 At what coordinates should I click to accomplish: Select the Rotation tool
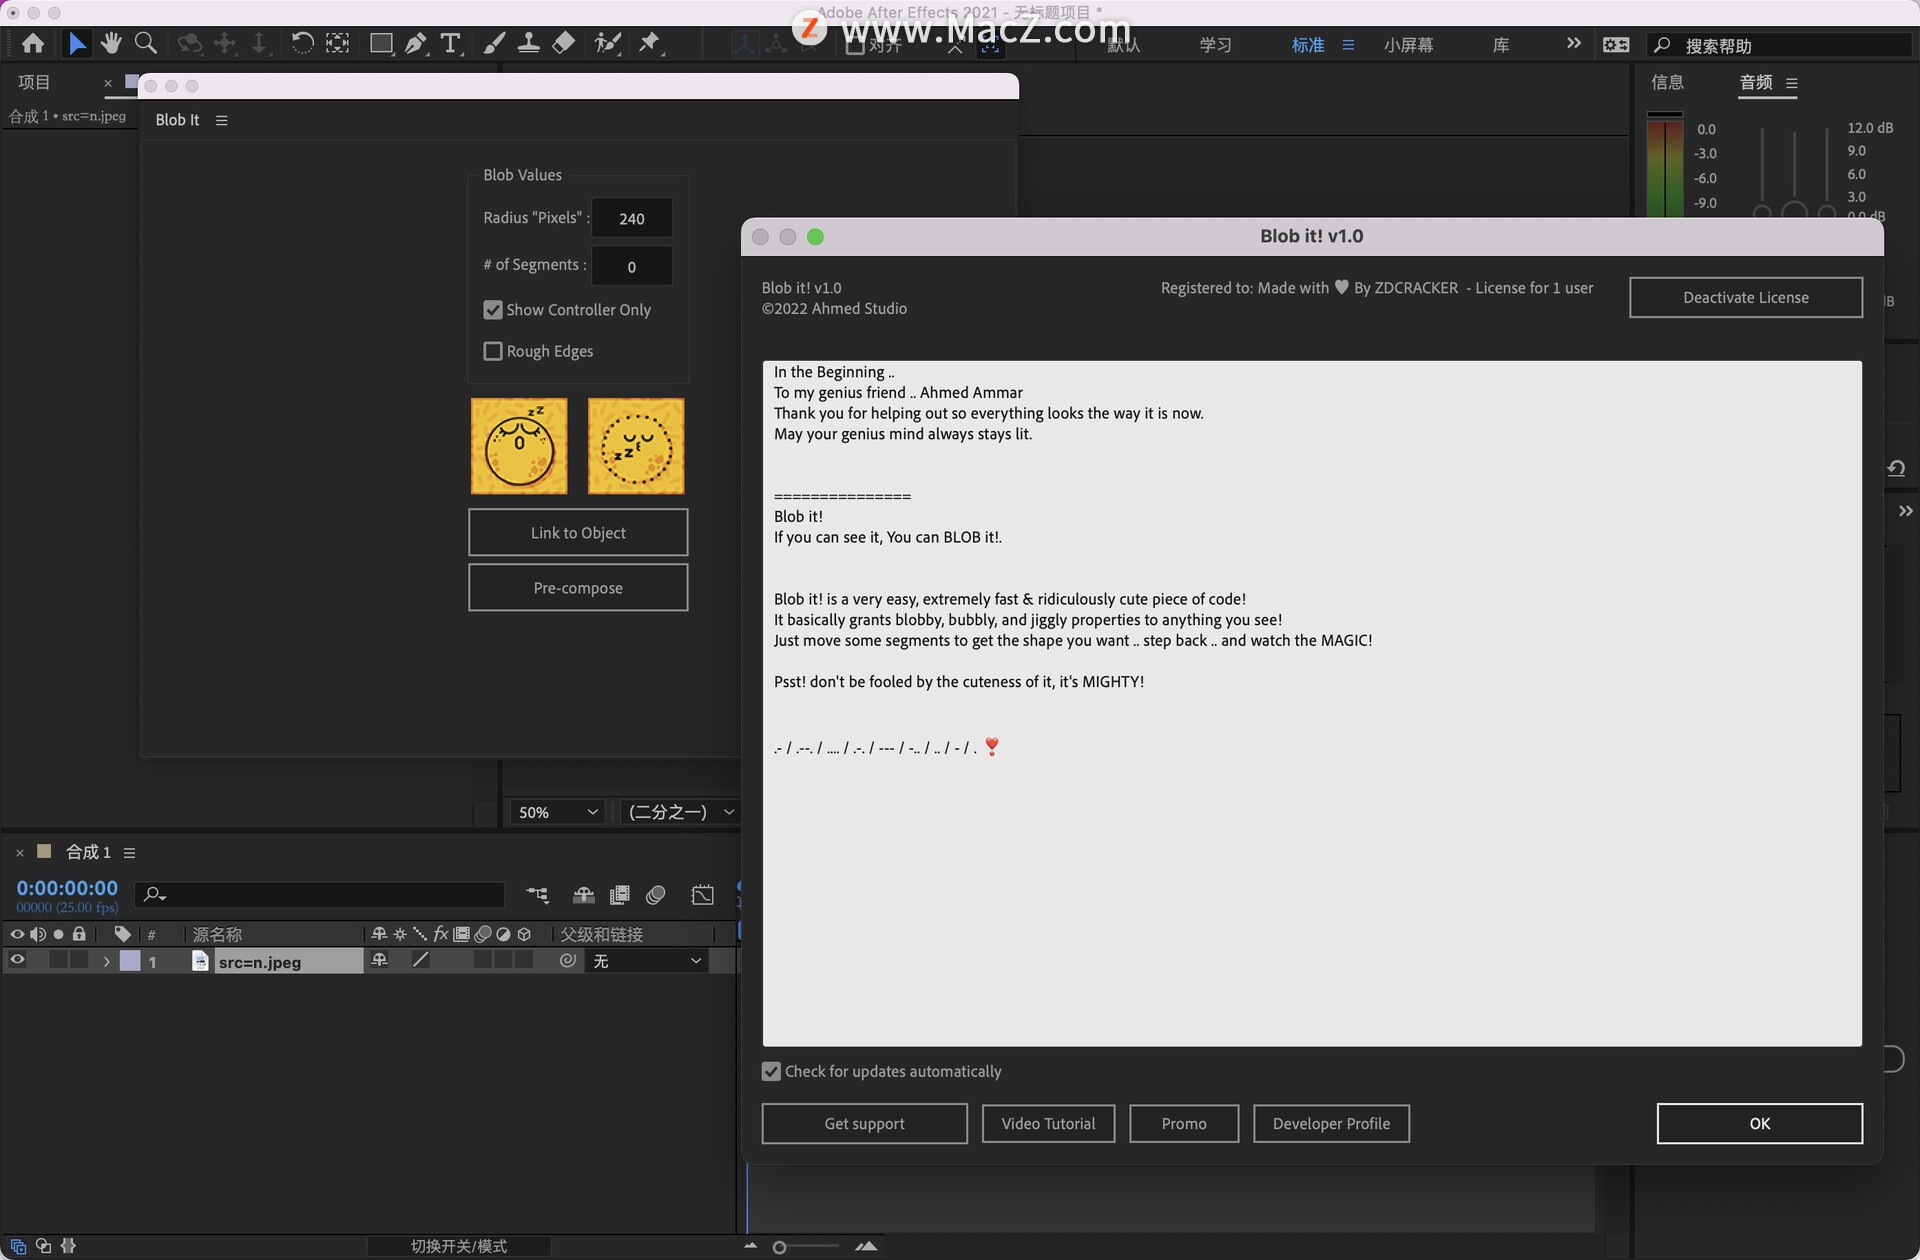pos(302,43)
